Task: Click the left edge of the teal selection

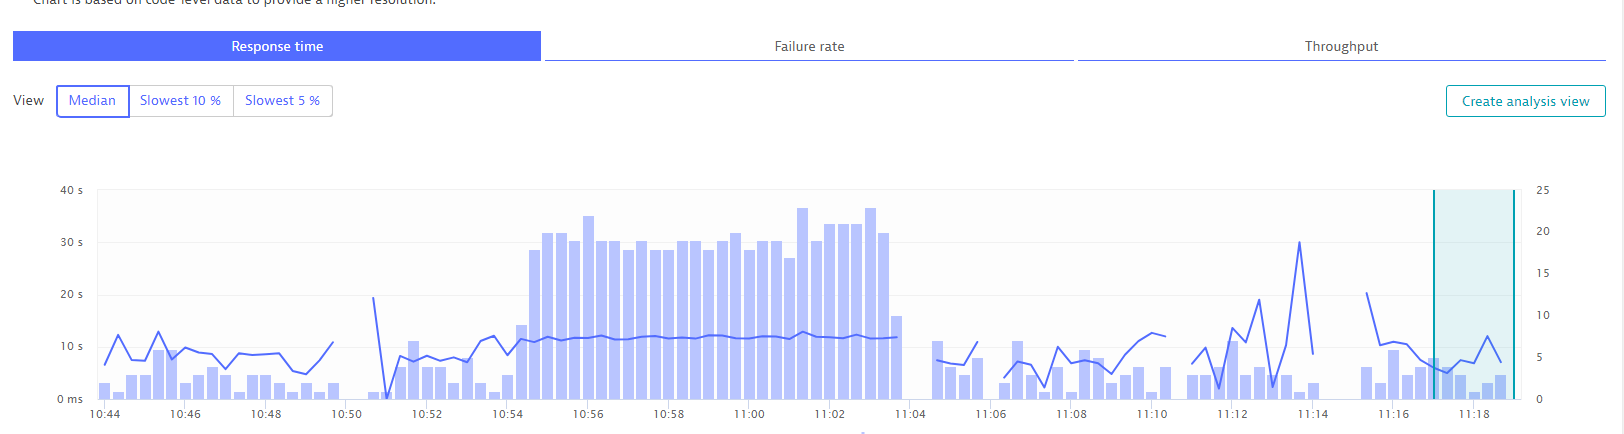Action: (1434, 290)
